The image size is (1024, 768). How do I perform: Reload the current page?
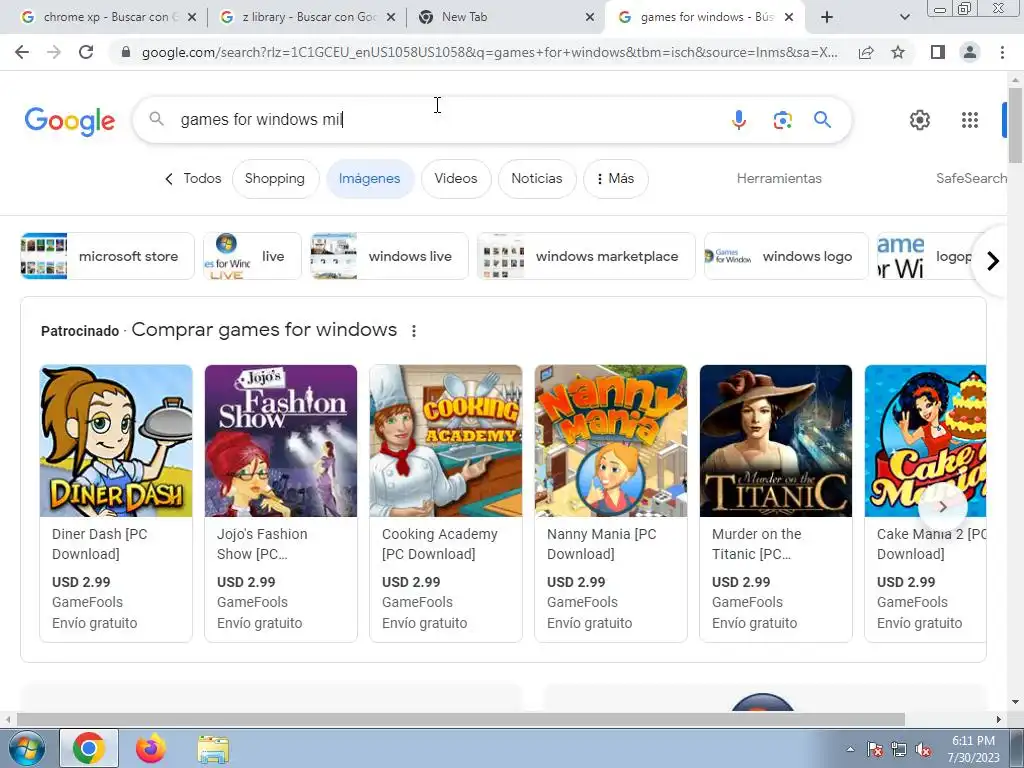[x=86, y=52]
